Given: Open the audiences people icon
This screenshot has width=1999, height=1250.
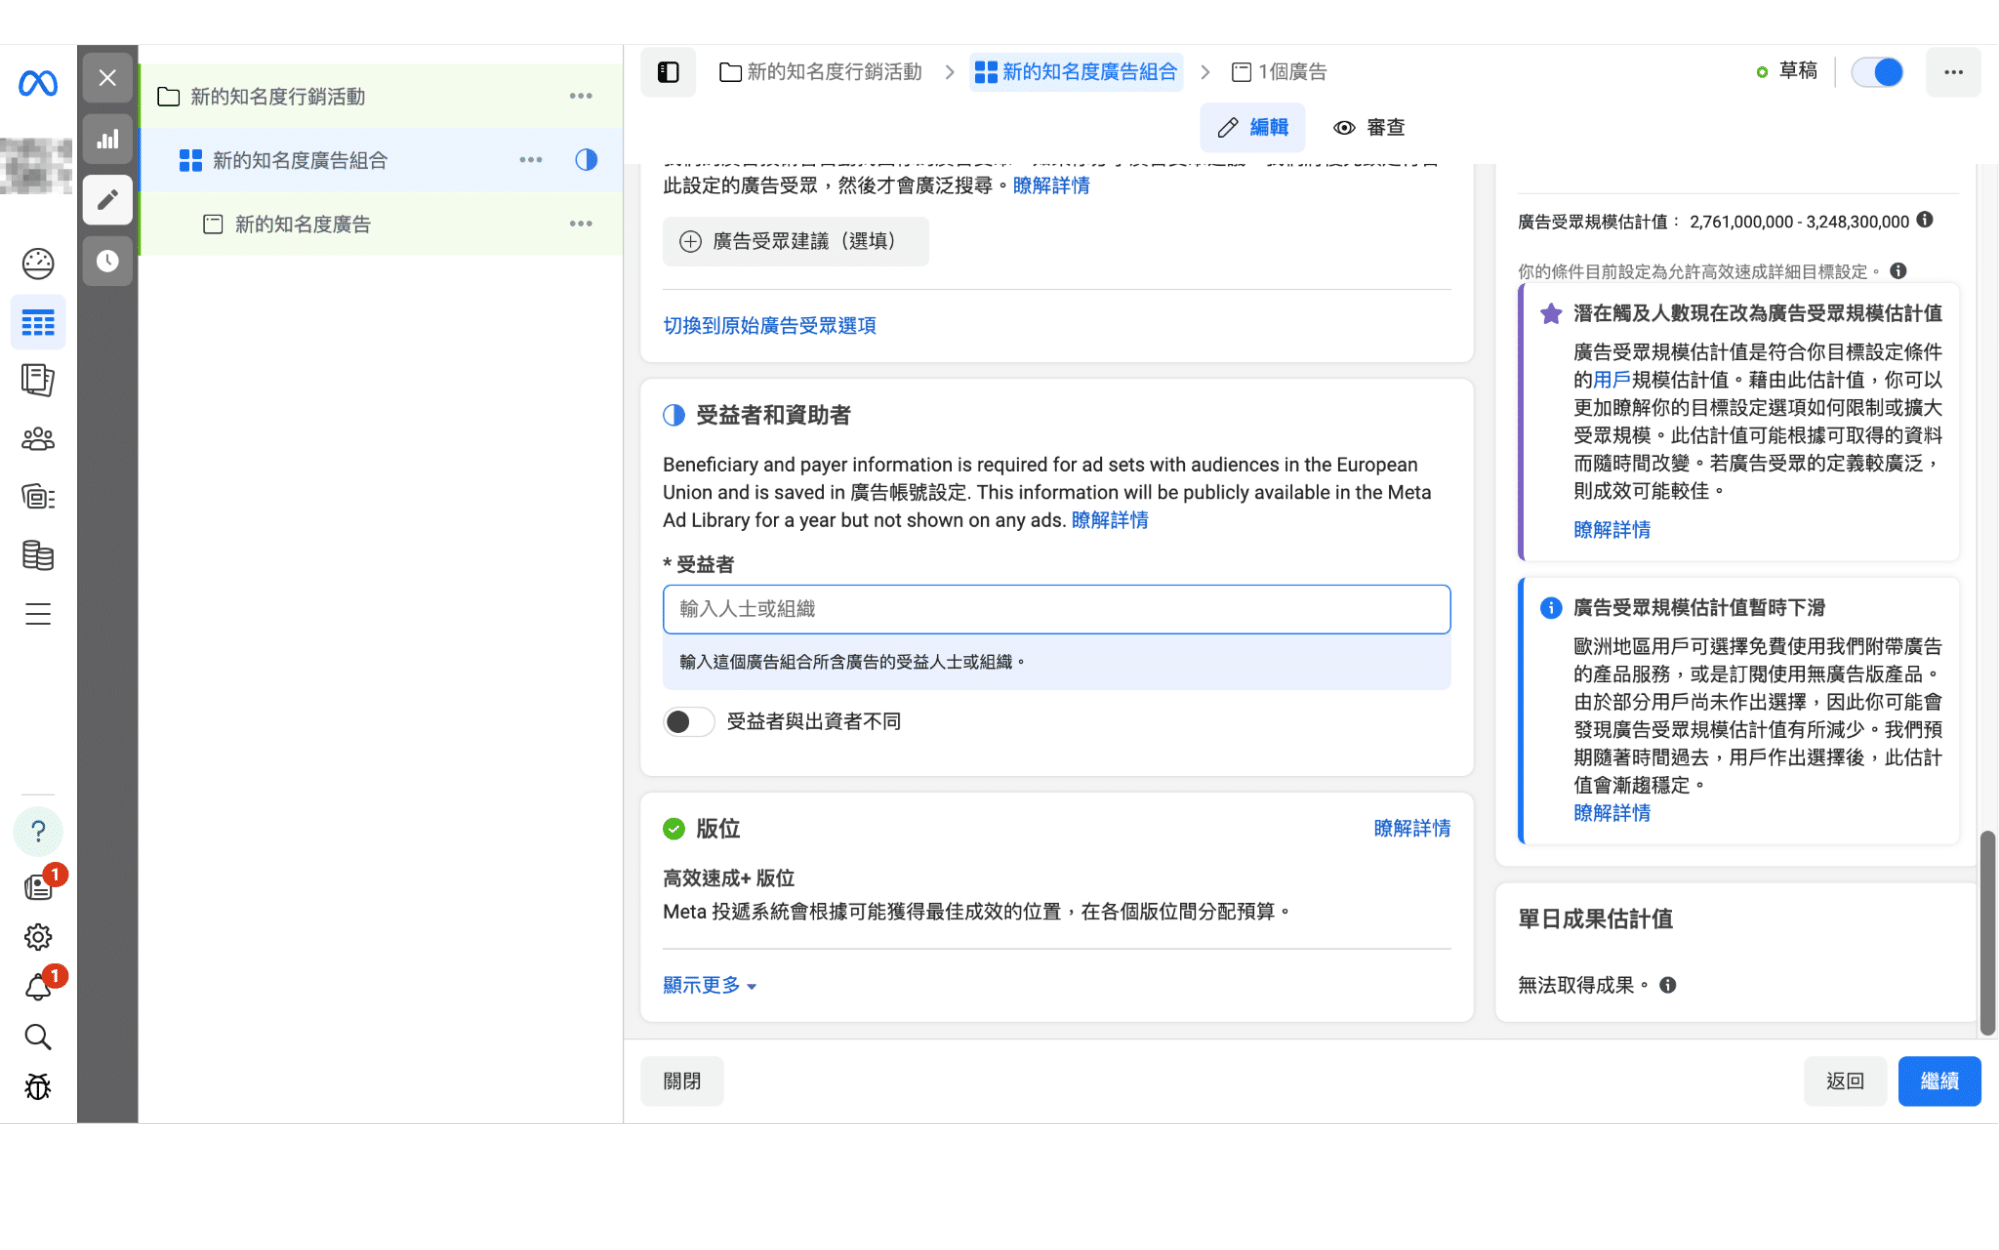Looking at the screenshot, I should tap(37, 438).
